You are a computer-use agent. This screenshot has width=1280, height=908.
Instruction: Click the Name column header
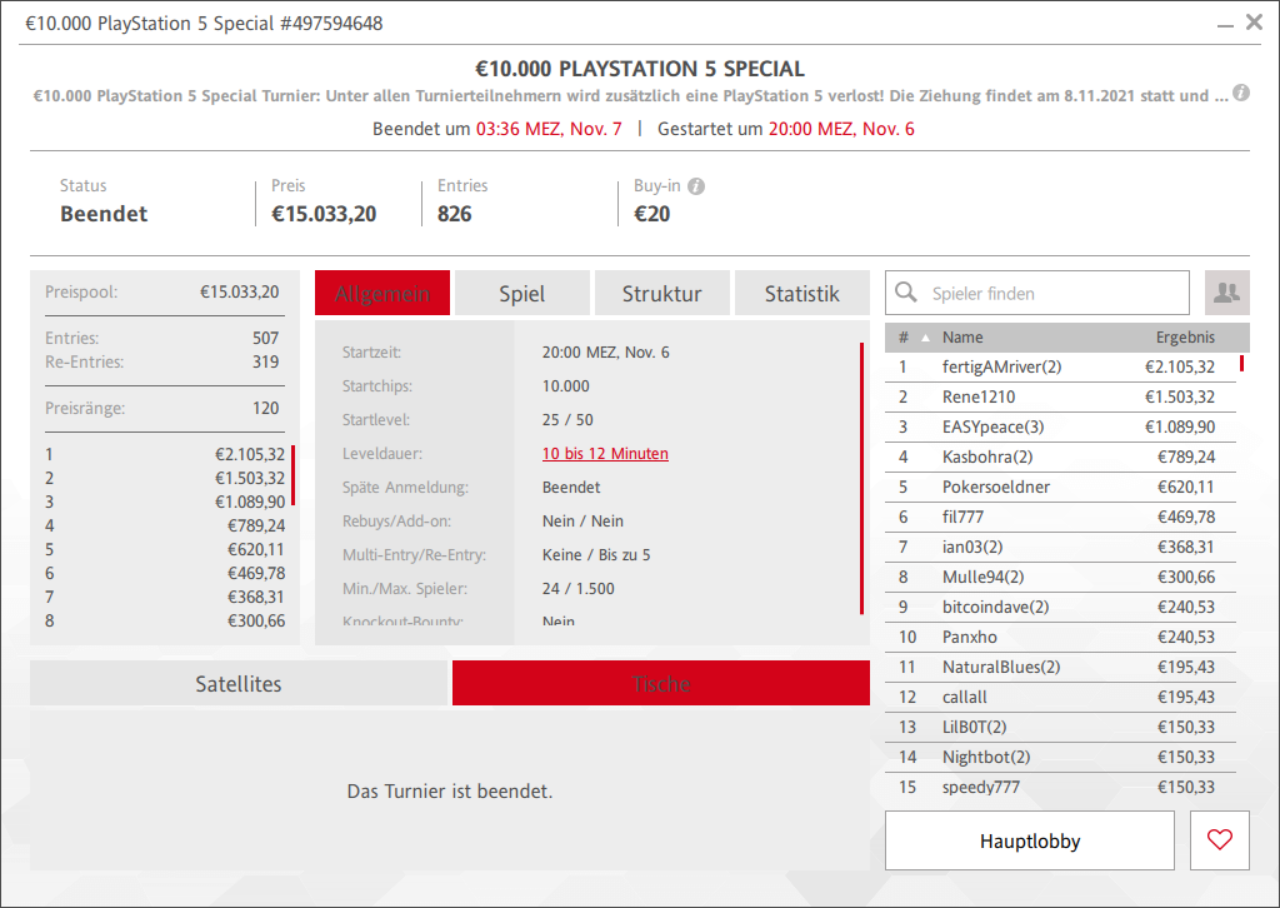pyautogui.click(x=962, y=337)
